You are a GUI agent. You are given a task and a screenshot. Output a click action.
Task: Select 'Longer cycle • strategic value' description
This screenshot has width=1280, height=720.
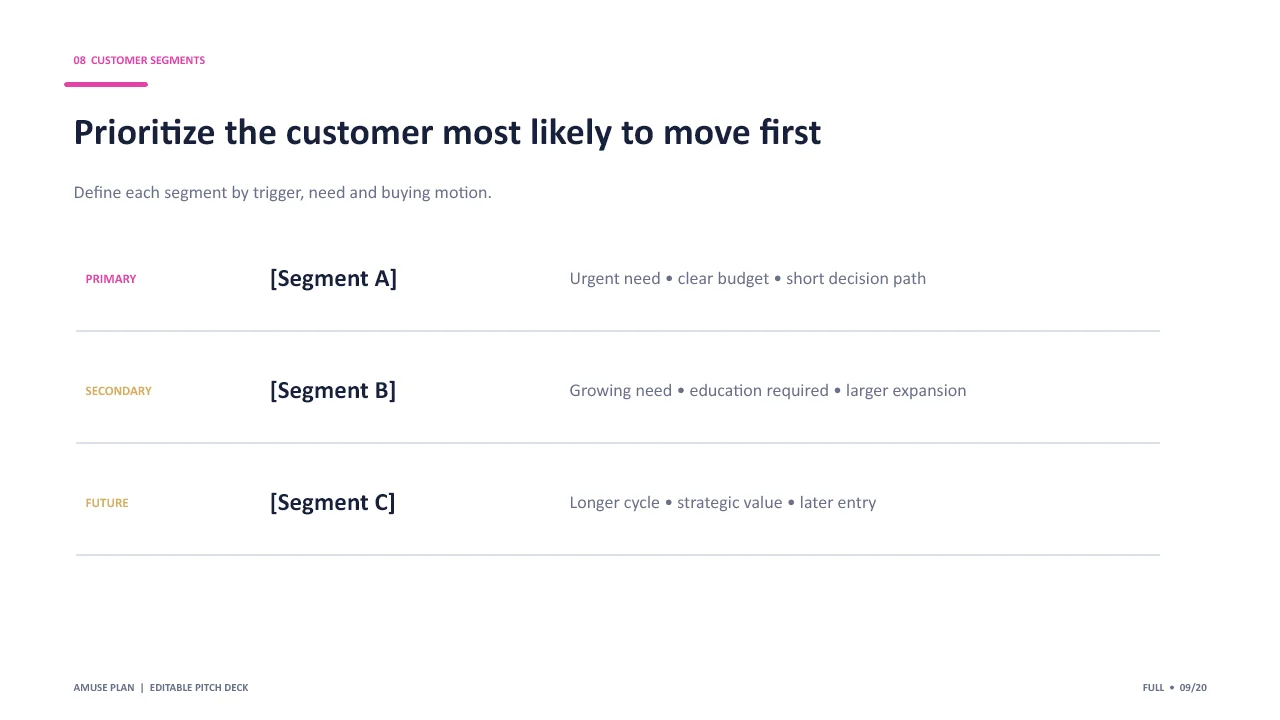[x=723, y=503]
